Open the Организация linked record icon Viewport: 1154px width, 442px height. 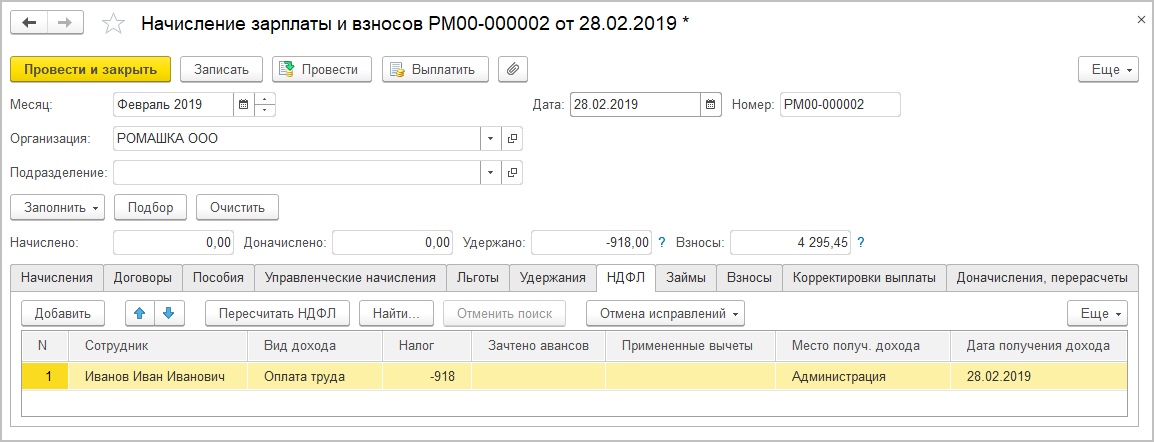(512, 138)
